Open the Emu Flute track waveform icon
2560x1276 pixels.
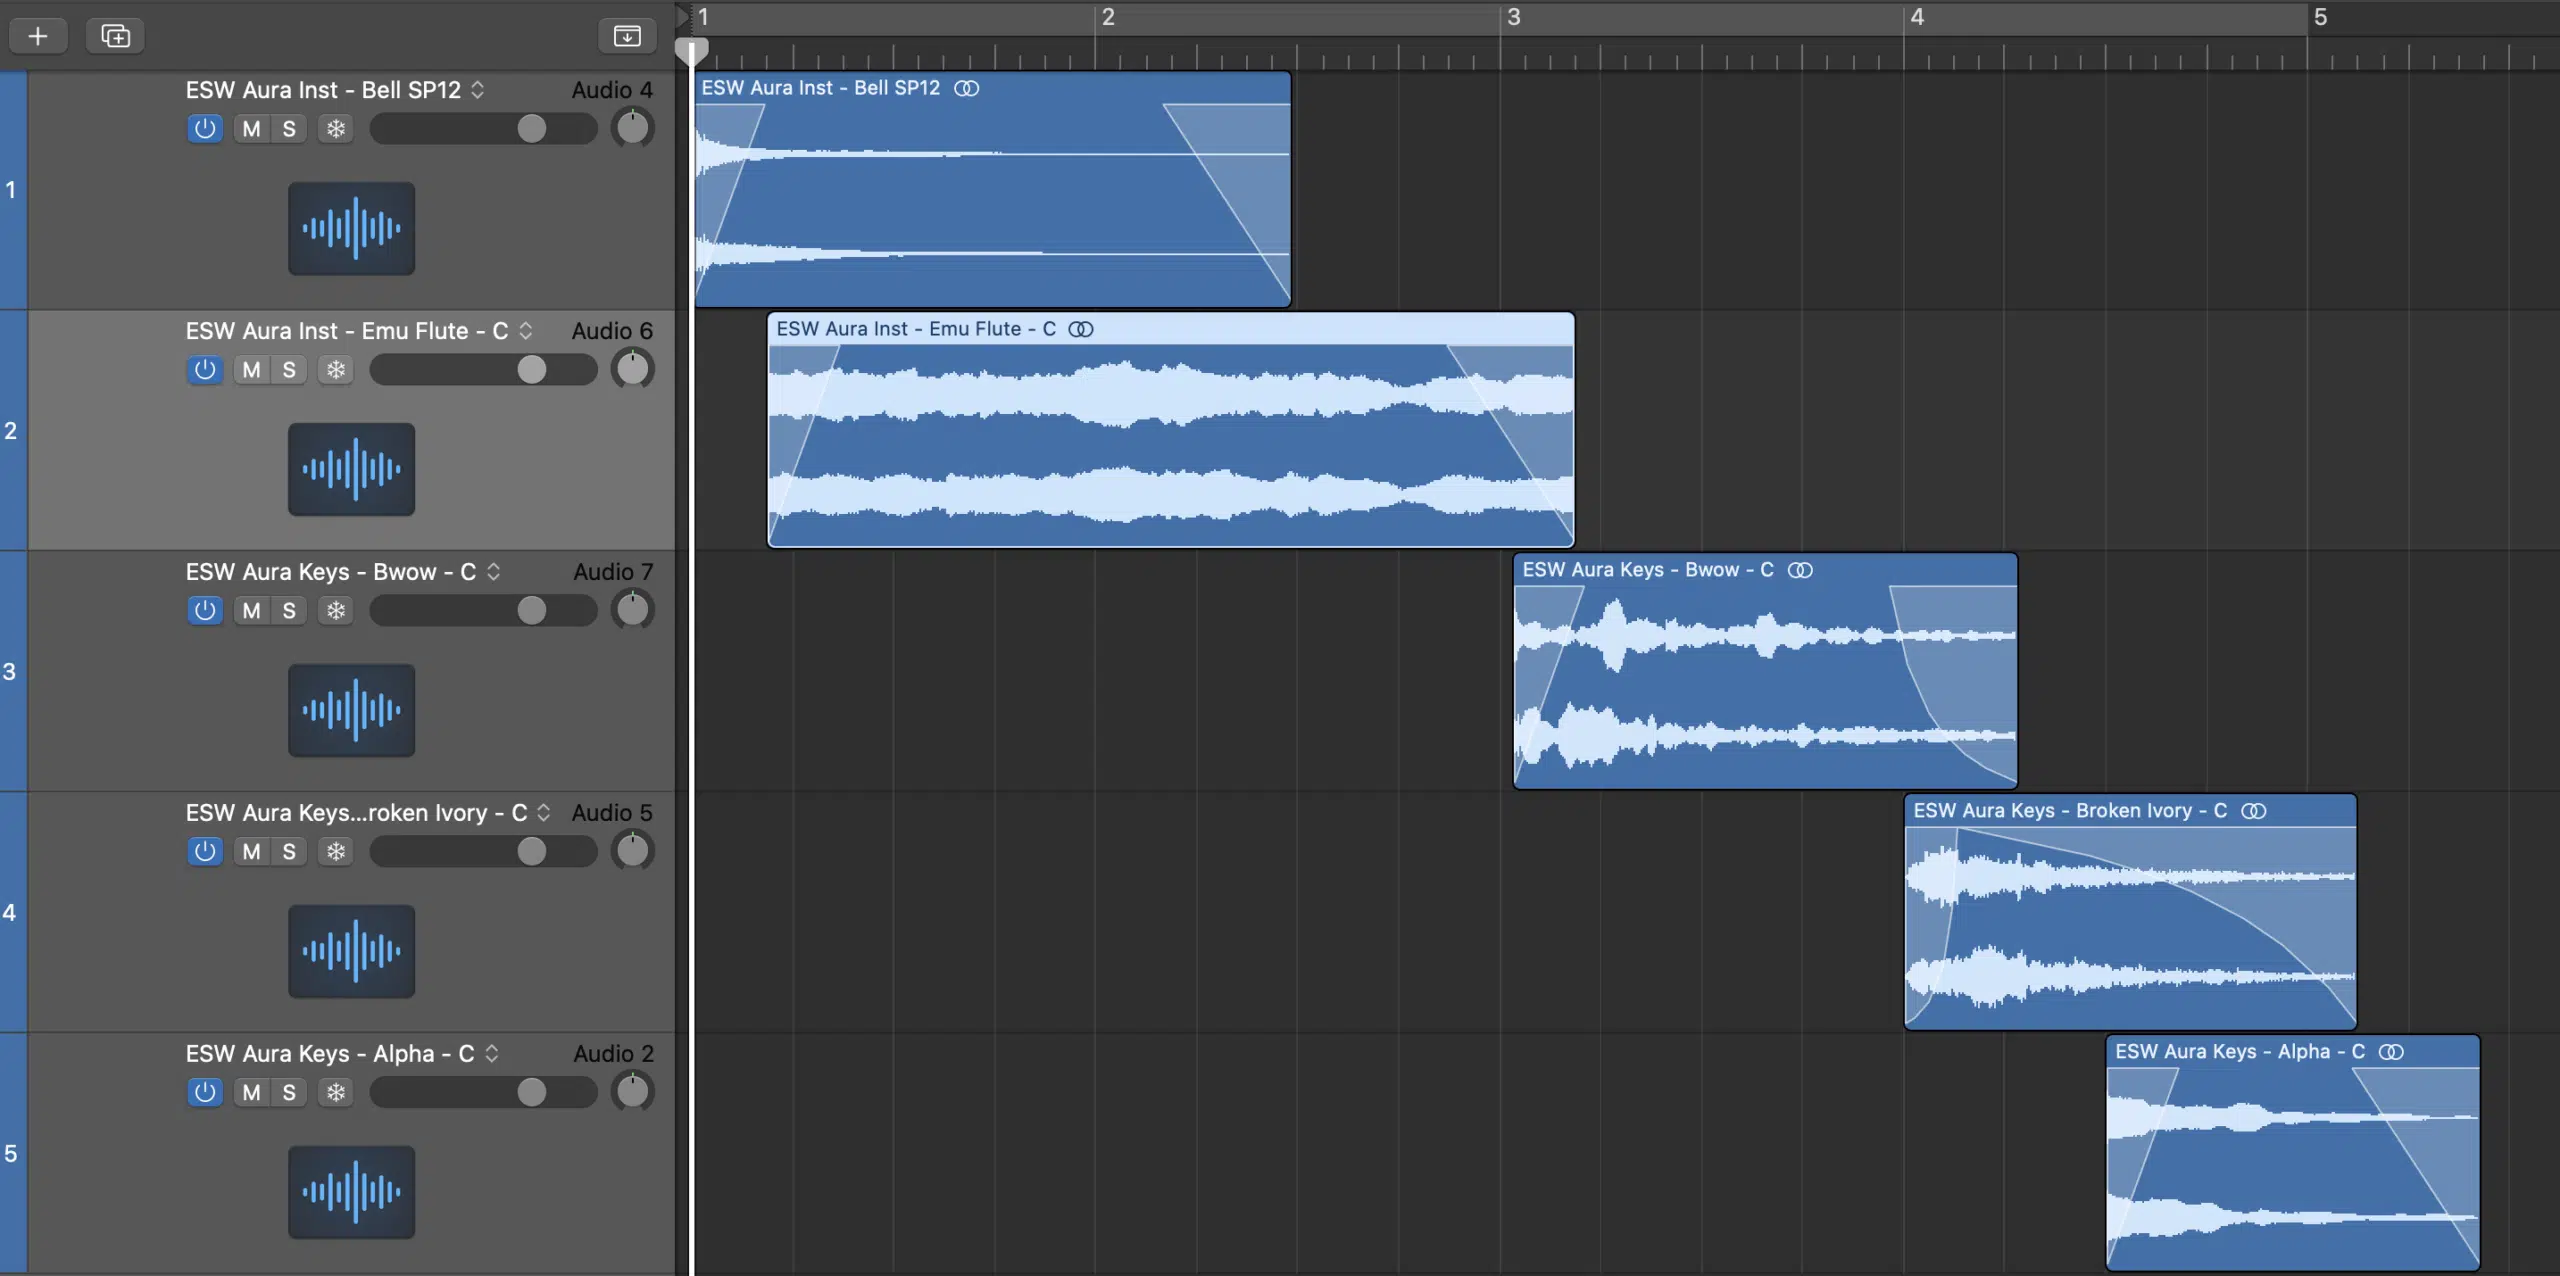click(x=352, y=469)
